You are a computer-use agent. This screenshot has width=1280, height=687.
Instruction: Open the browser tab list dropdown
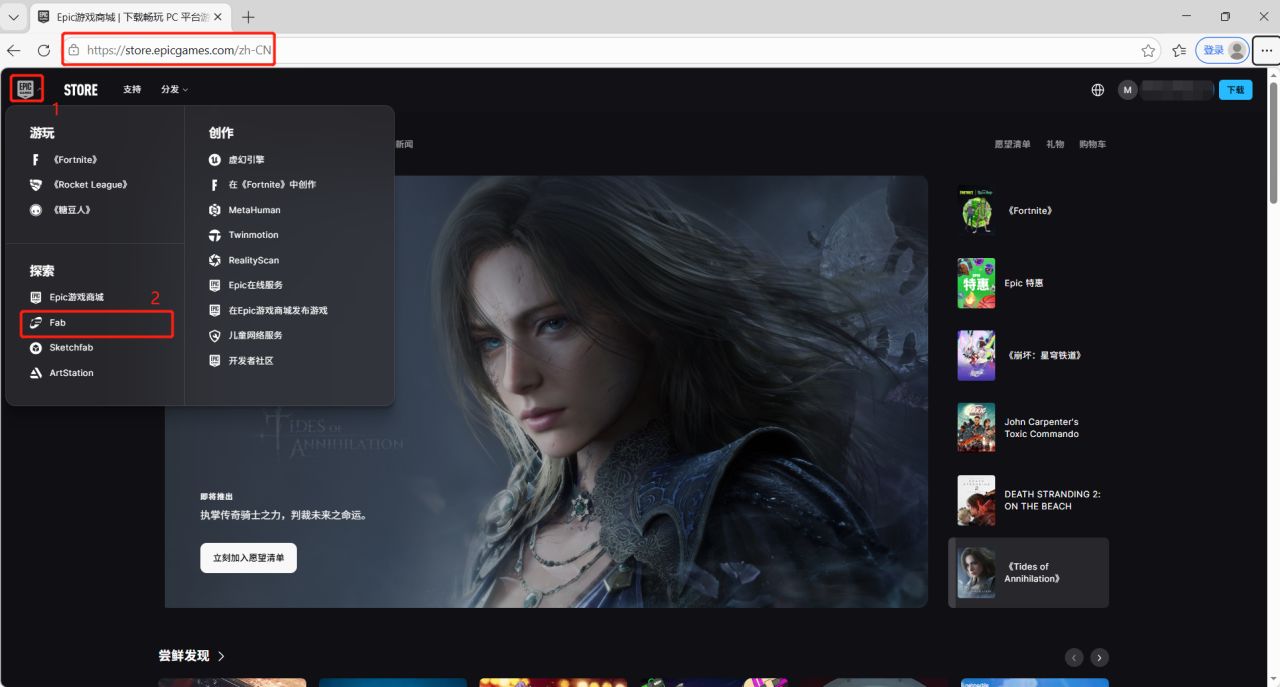[x=14, y=17]
